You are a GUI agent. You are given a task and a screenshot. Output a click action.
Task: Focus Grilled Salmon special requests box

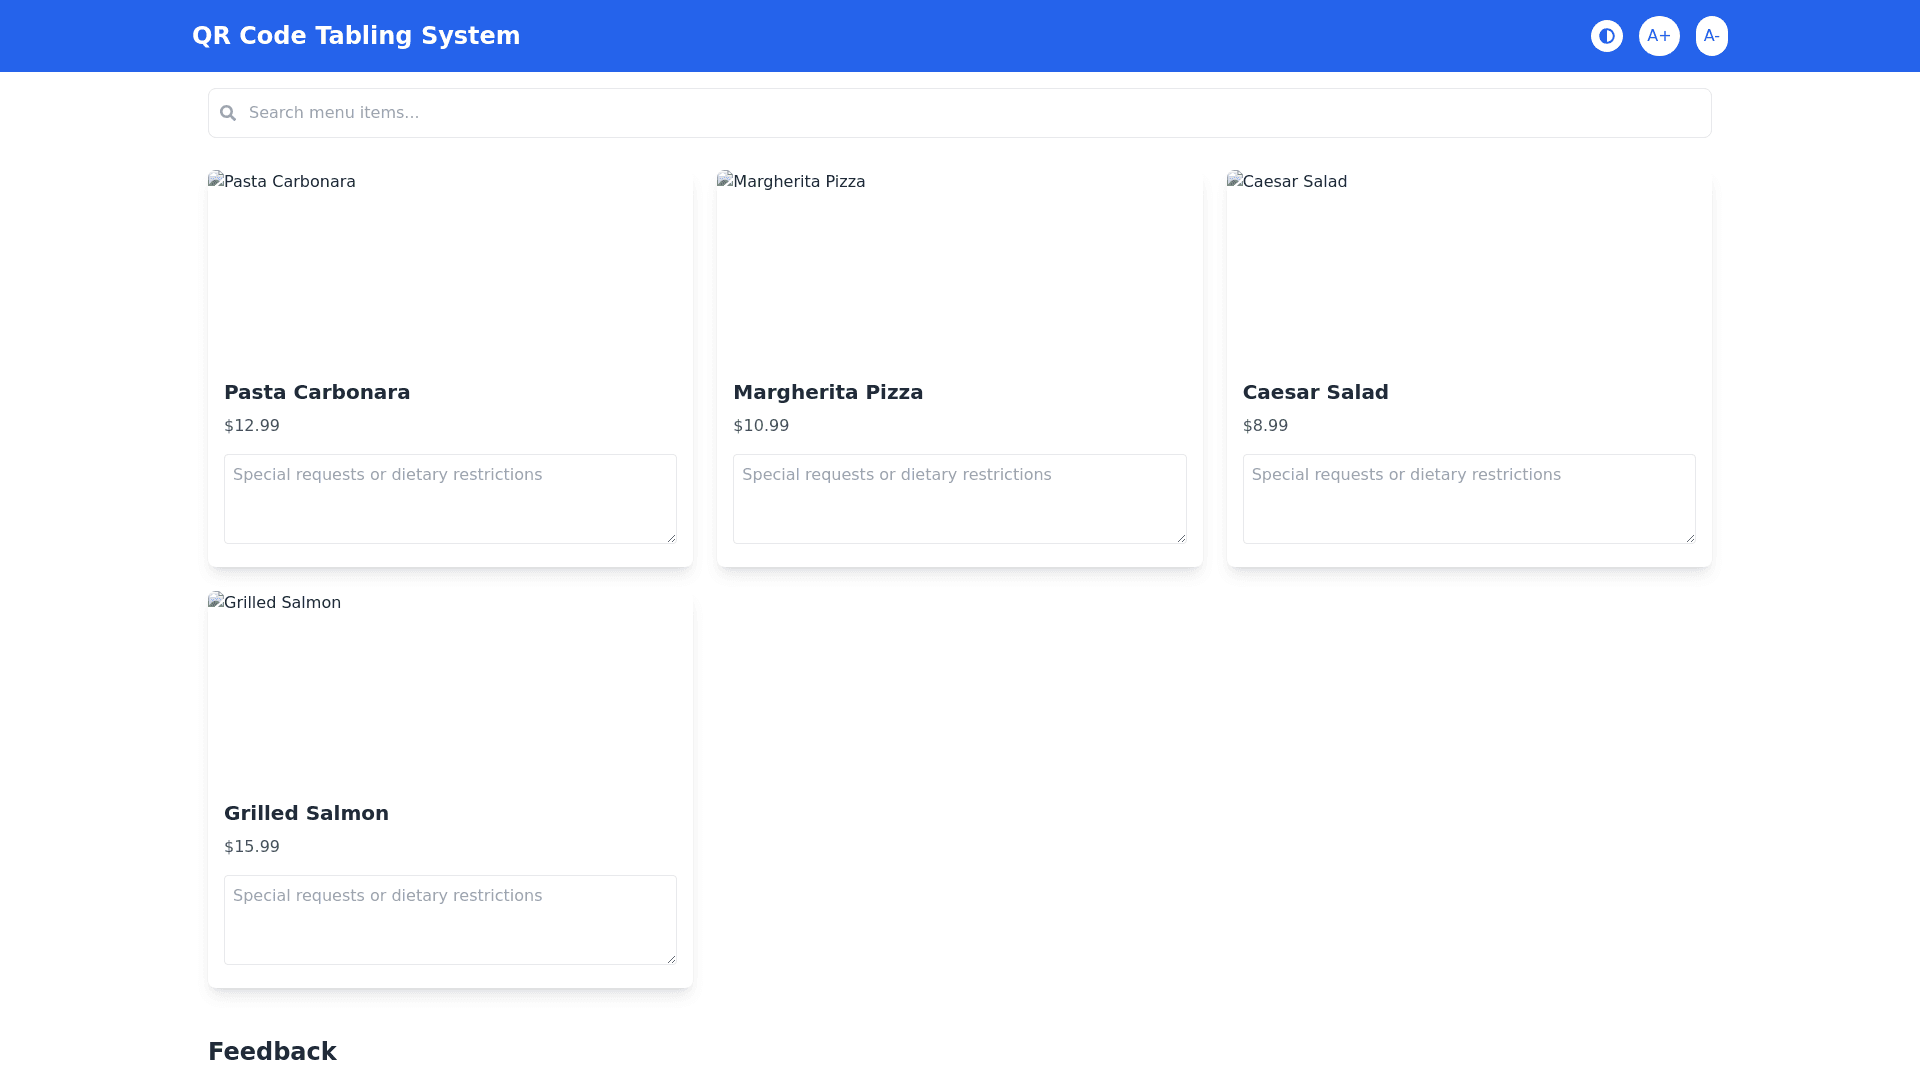(x=450, y=920)
